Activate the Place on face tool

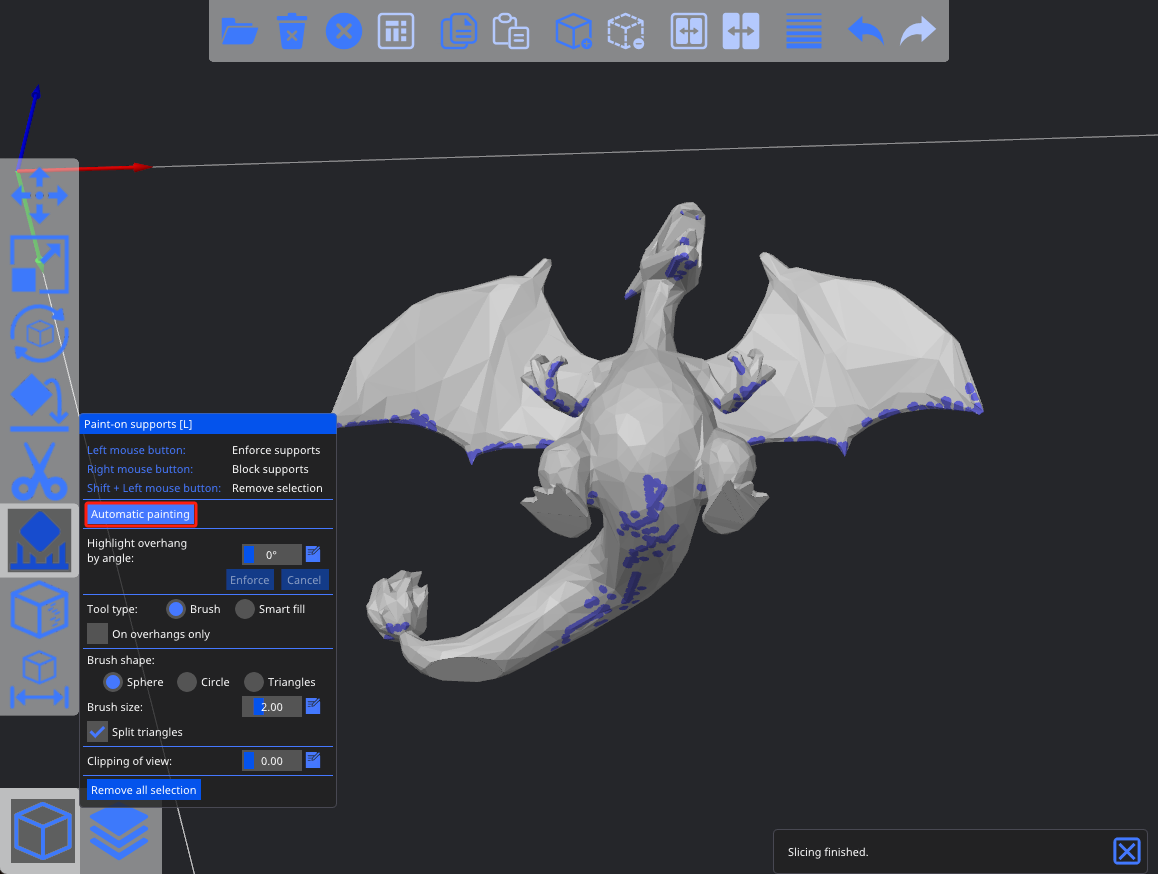coord(39,401)
